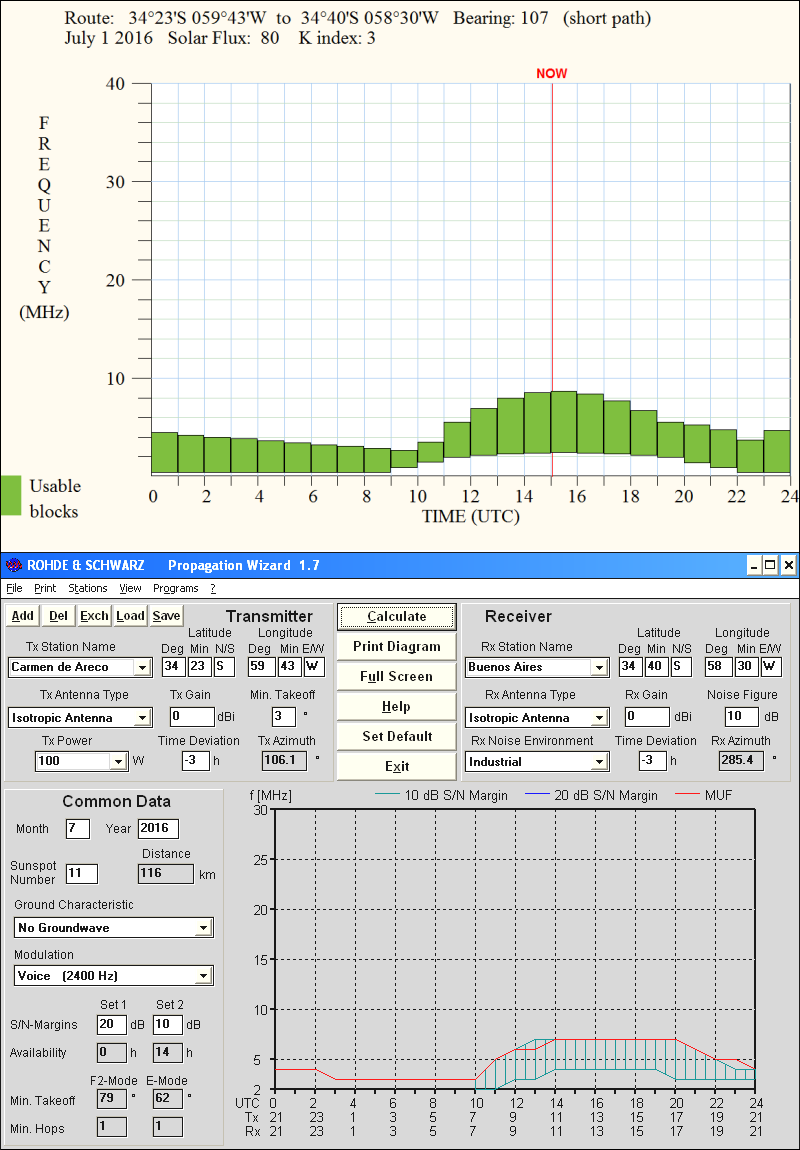This screenshot has width=800, height=1150.
Task: Expand the Tx Power dropdown
Action: click(118, 761)
